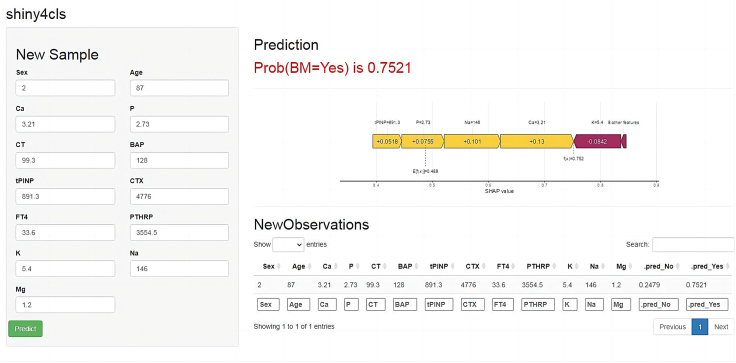The image size is (736, 363).
Task: Click the PTHRP column filter box
Action: [x=538, y=304]
